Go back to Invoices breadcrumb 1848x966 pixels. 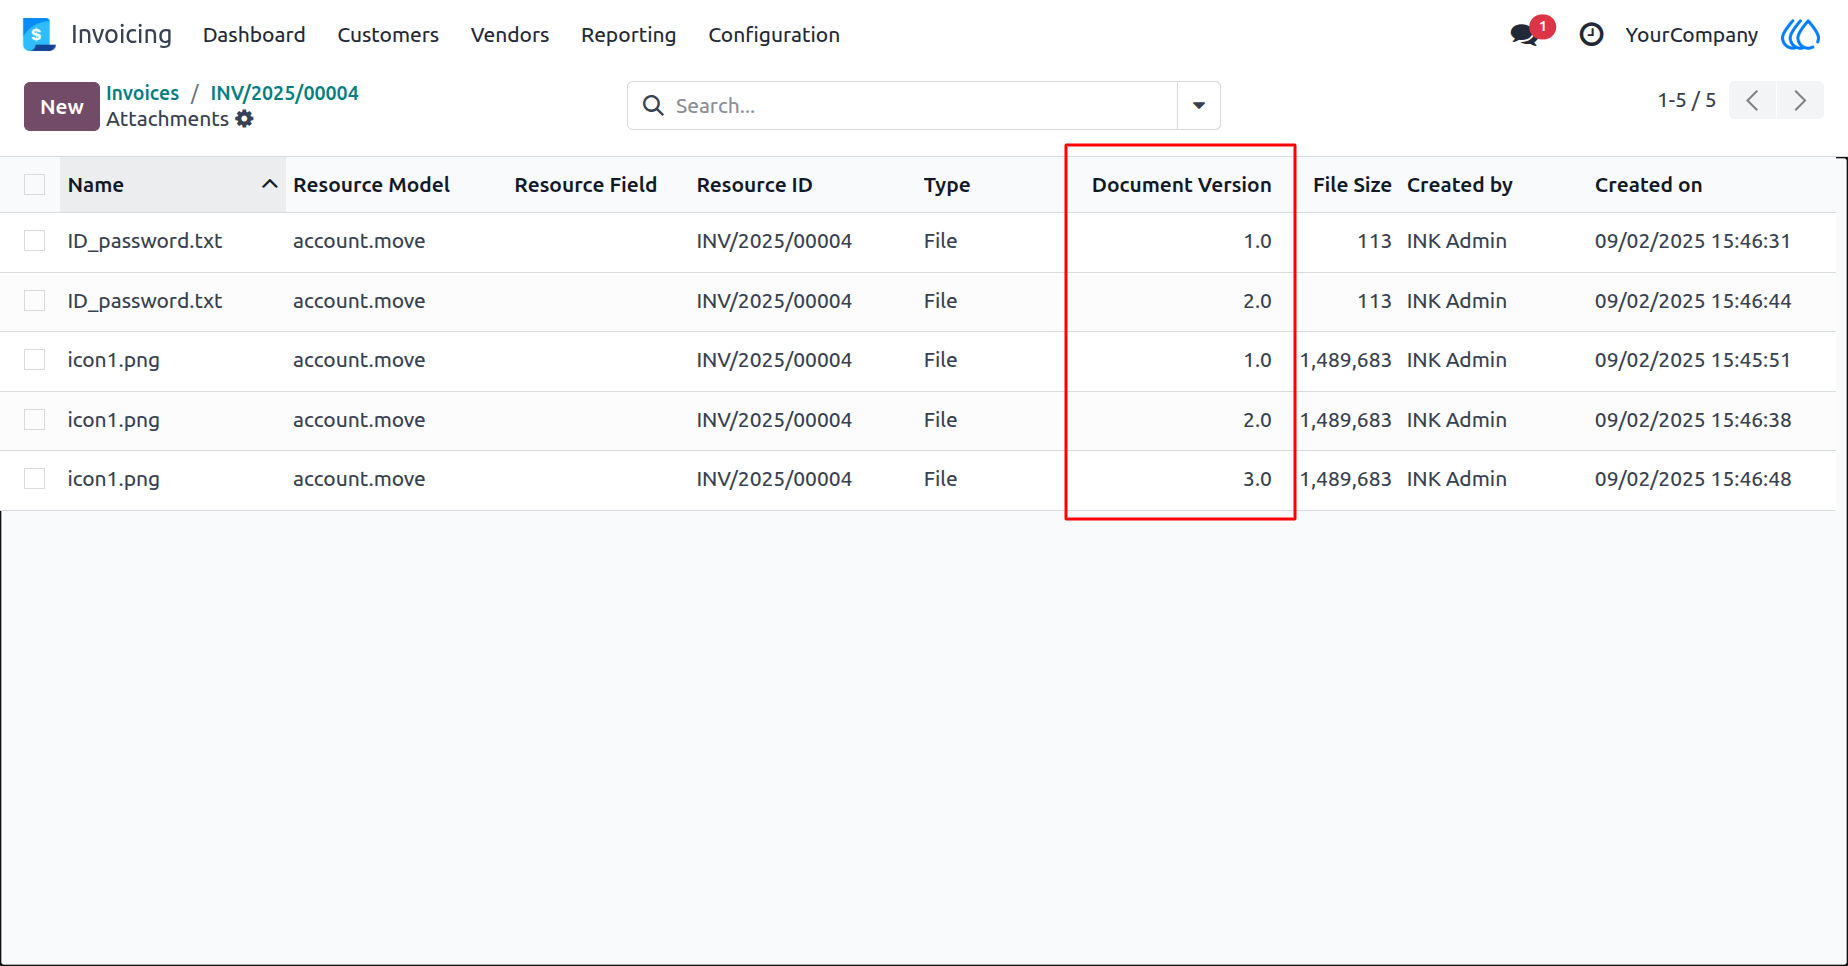(x=143, y=93)
